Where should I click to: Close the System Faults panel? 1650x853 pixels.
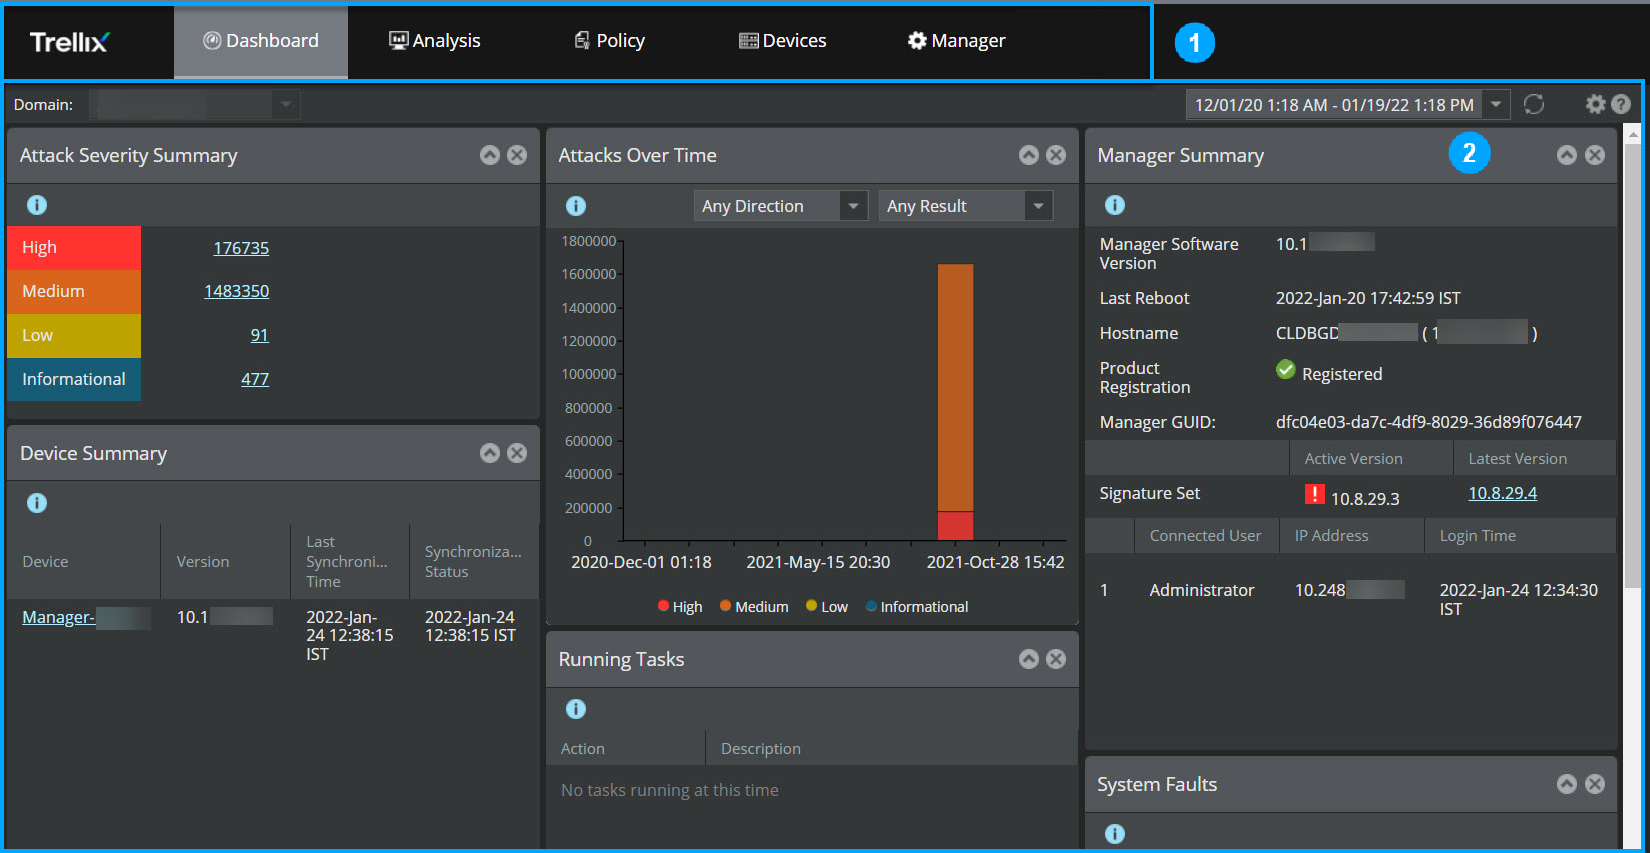(x=1595, y=784)
